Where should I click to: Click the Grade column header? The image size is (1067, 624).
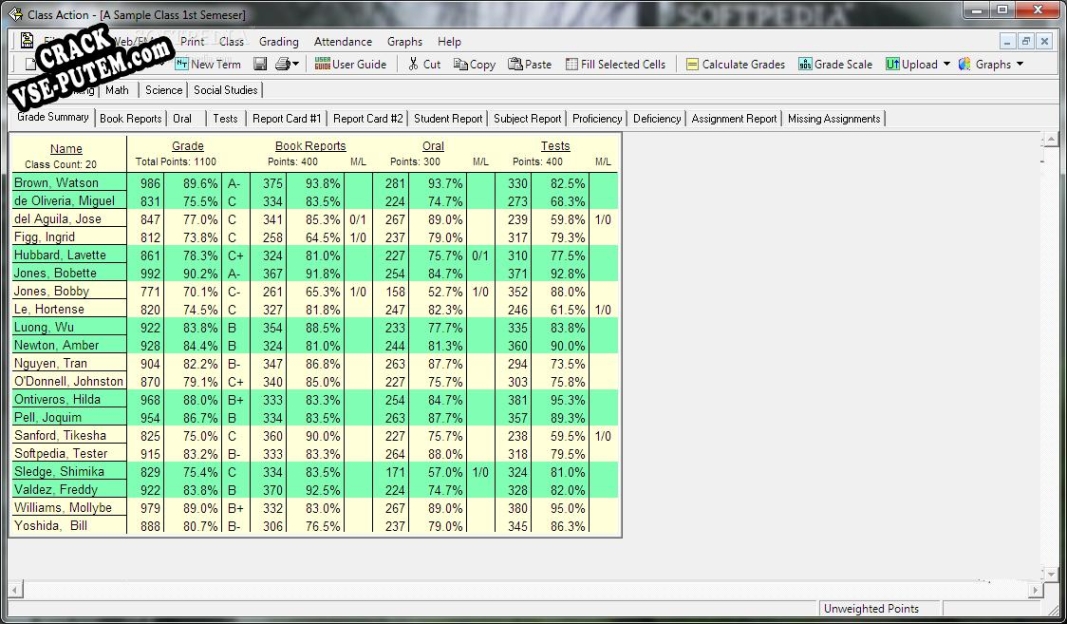click(188, 146)
